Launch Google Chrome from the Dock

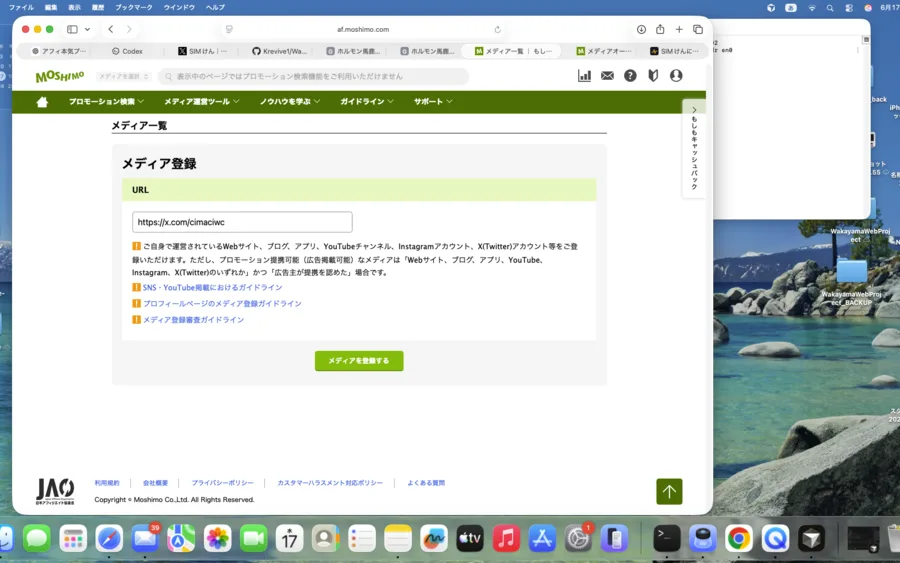click(739, 538)
